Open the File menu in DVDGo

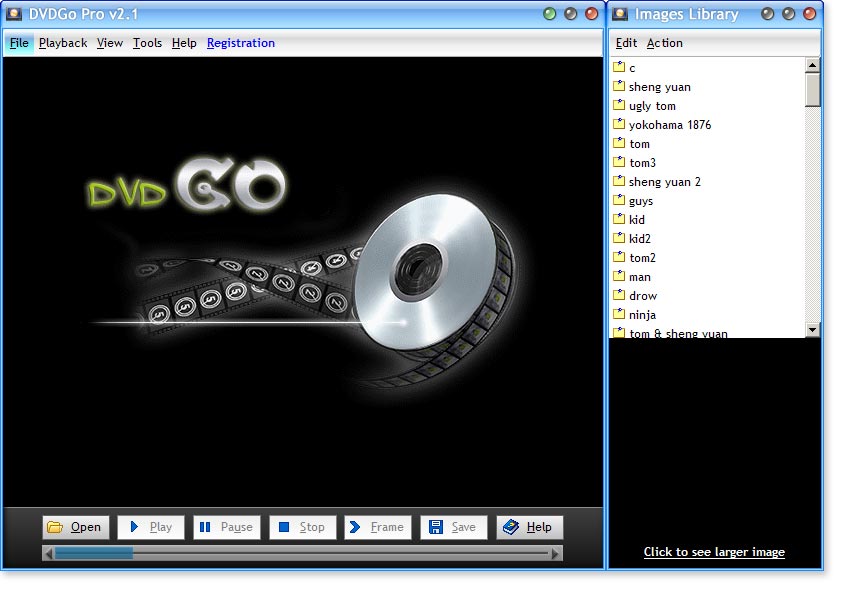click(x=19, y=43)
